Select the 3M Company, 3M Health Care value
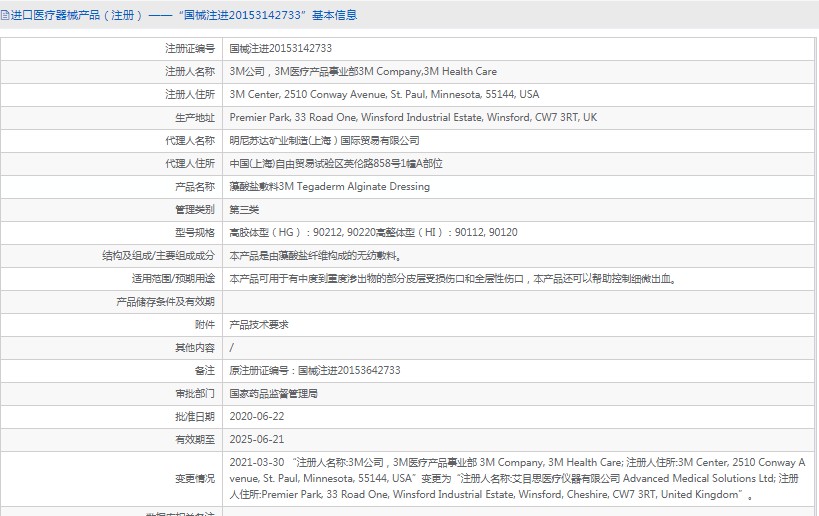Image resolution: width=819 pixels, height=516 pixels. coord(363,72)
